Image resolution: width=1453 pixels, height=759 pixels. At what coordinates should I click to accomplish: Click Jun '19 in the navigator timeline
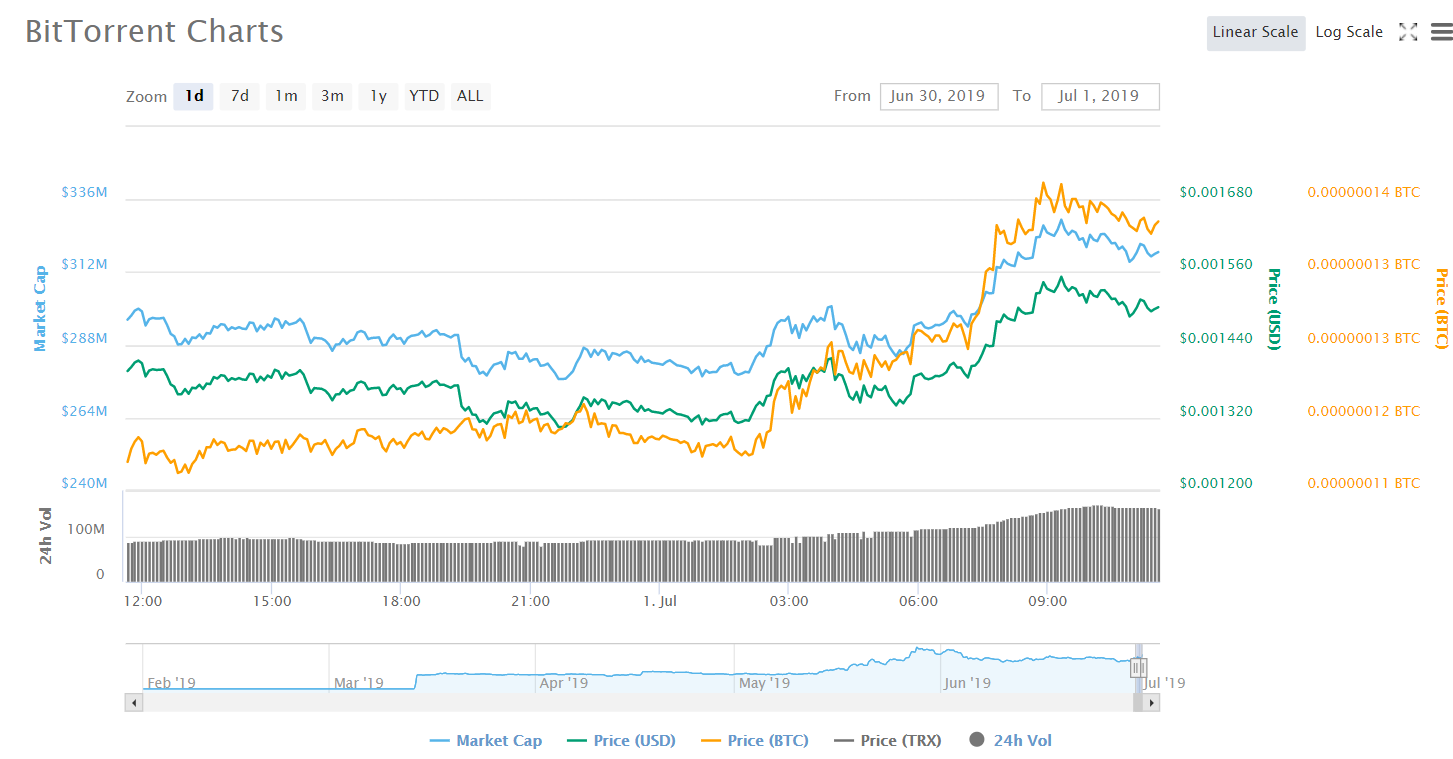tap(967, 684)
